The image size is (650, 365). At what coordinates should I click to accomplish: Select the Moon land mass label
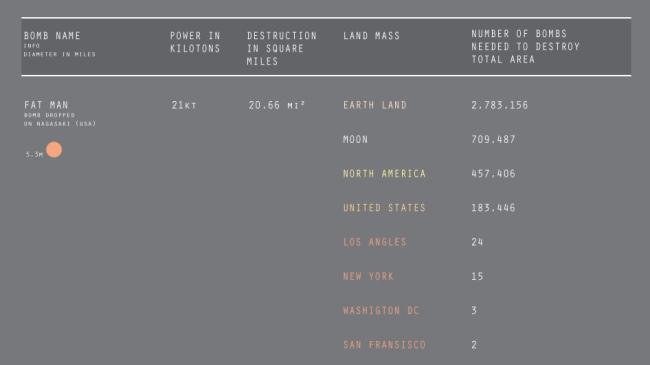click(355, 139)
